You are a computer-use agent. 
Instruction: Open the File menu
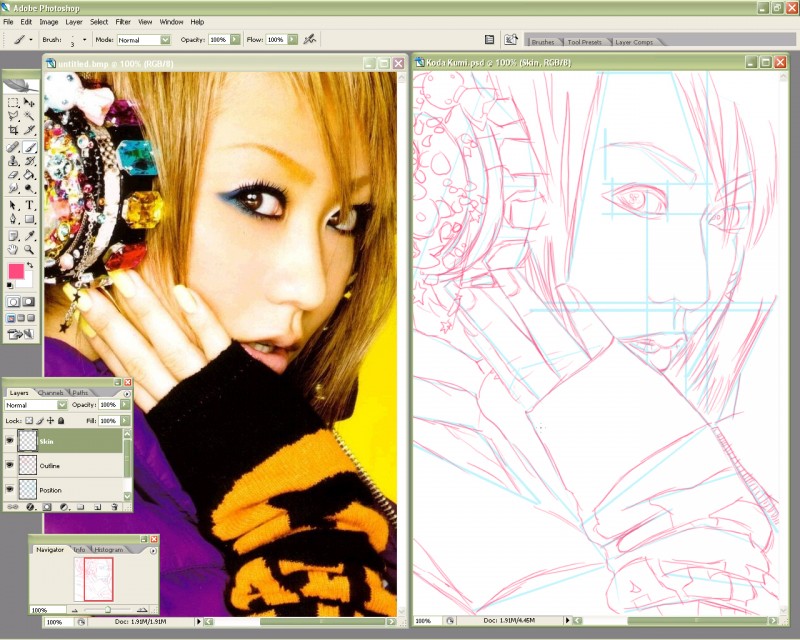[x=8, y=22]
